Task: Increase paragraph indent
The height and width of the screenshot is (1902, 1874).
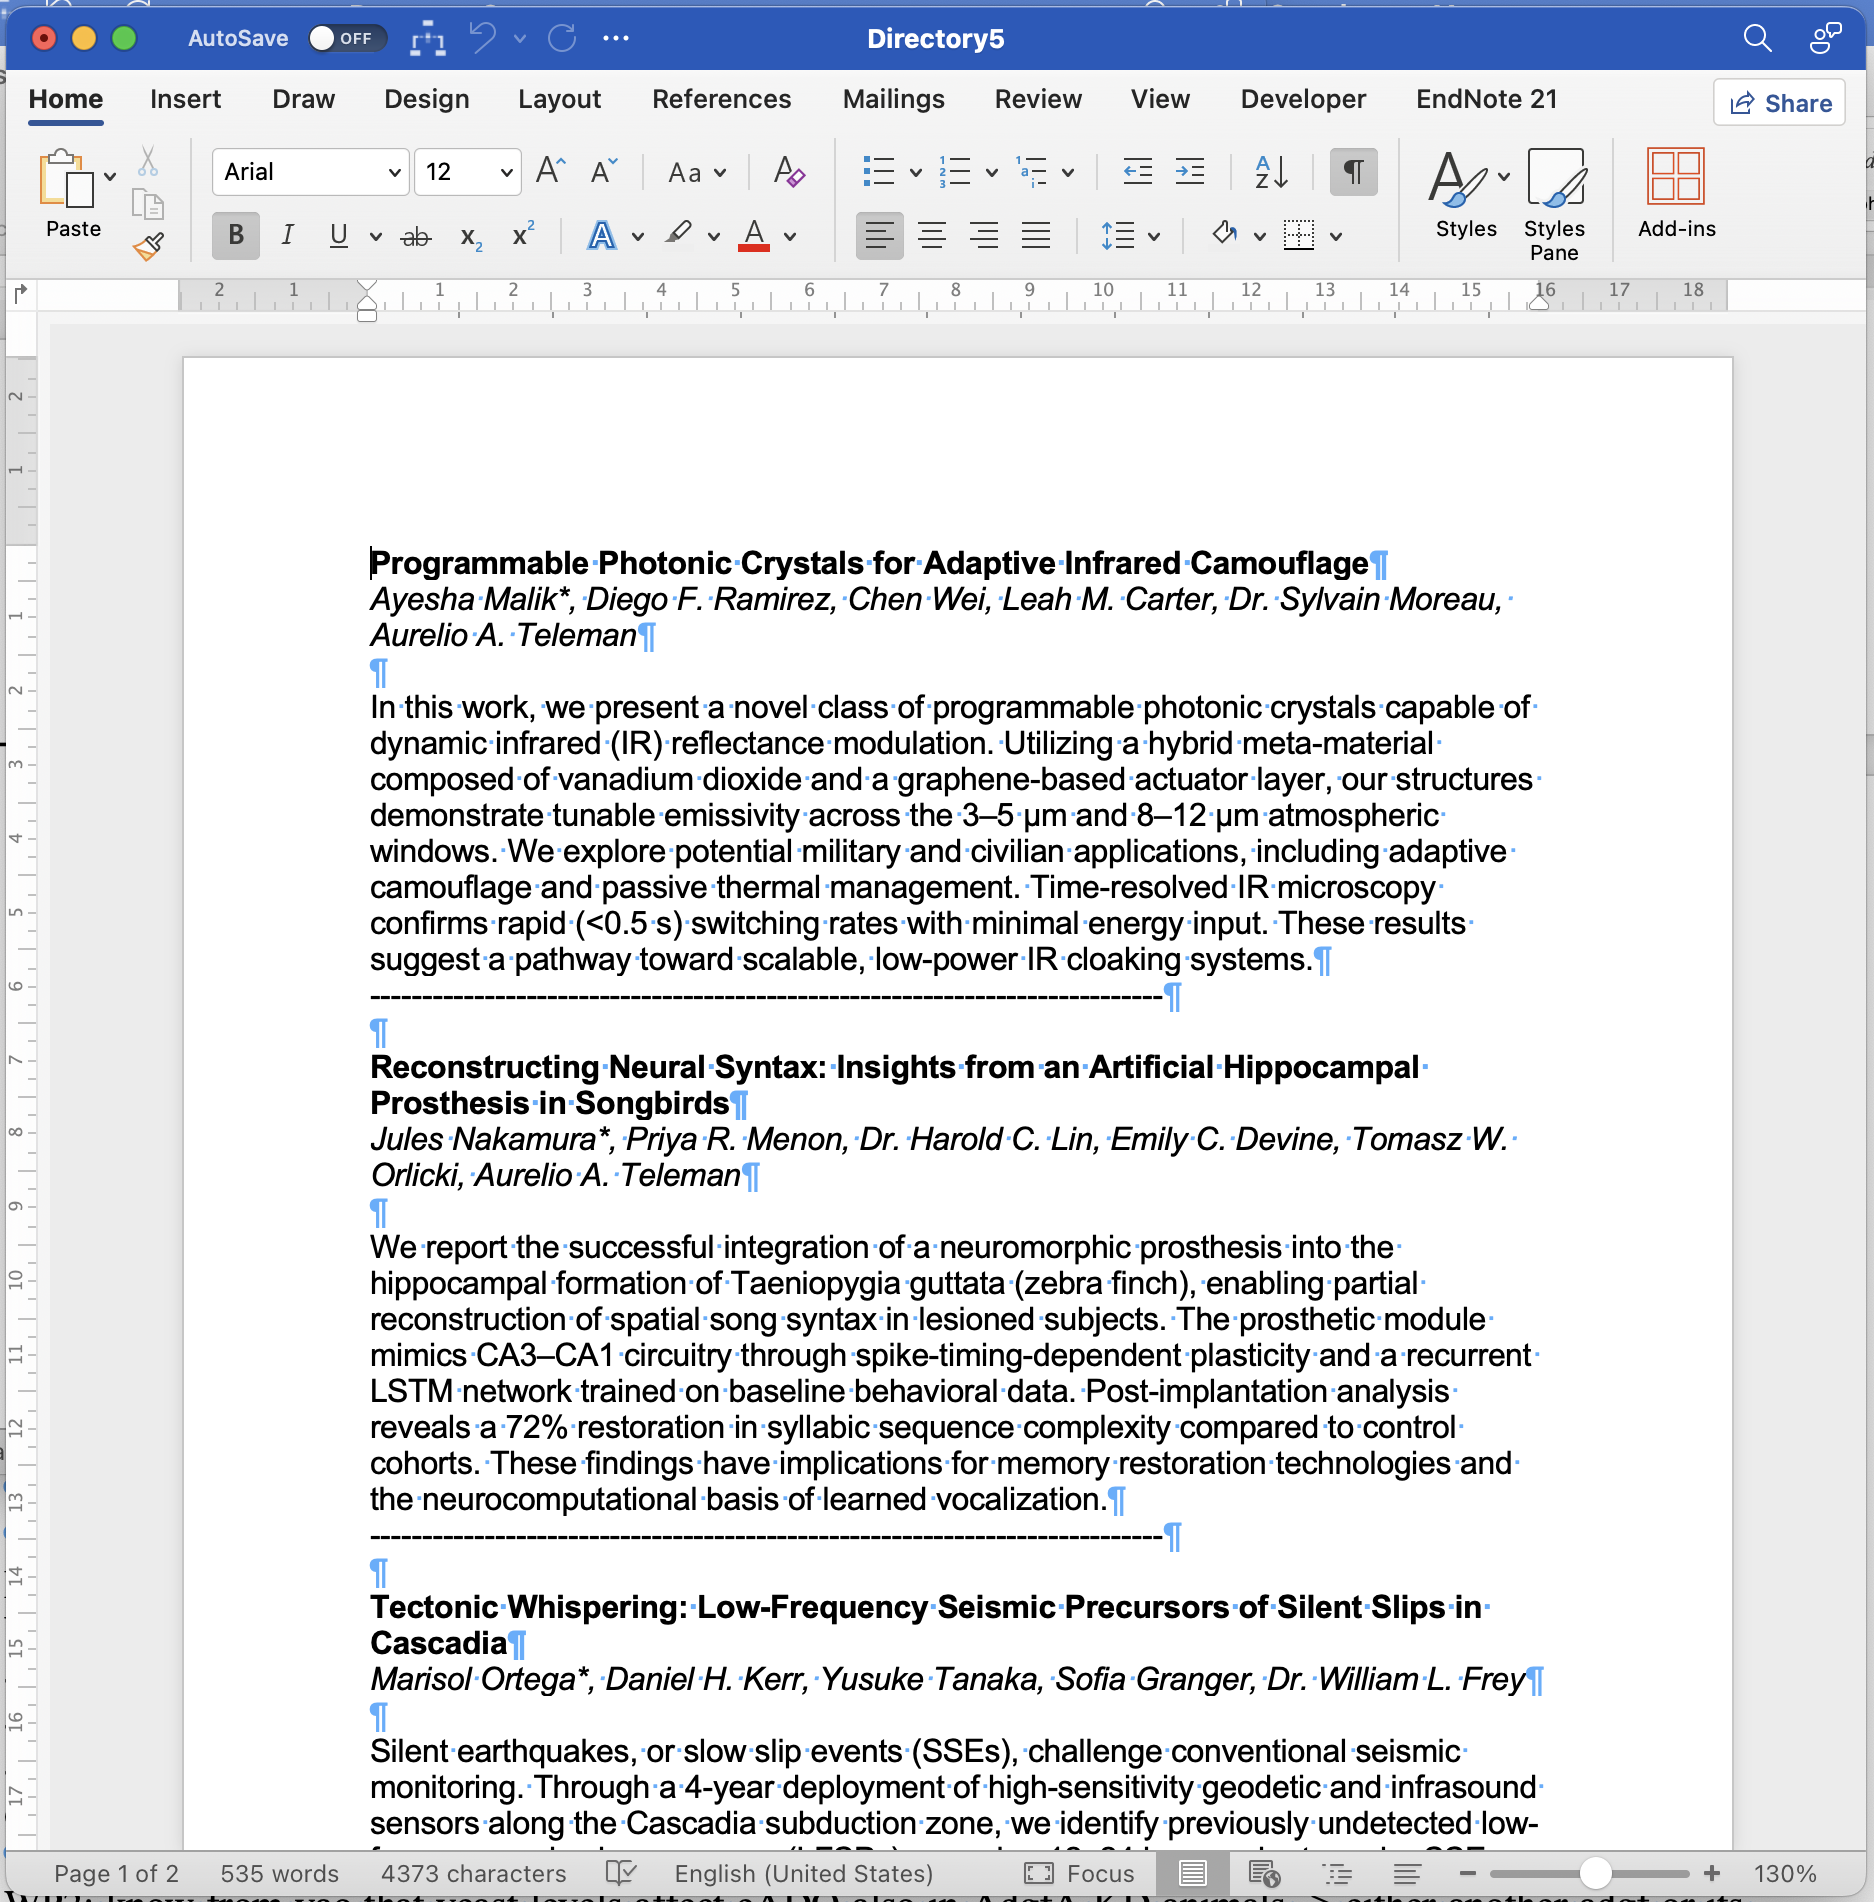Action: coord(1190,171)
